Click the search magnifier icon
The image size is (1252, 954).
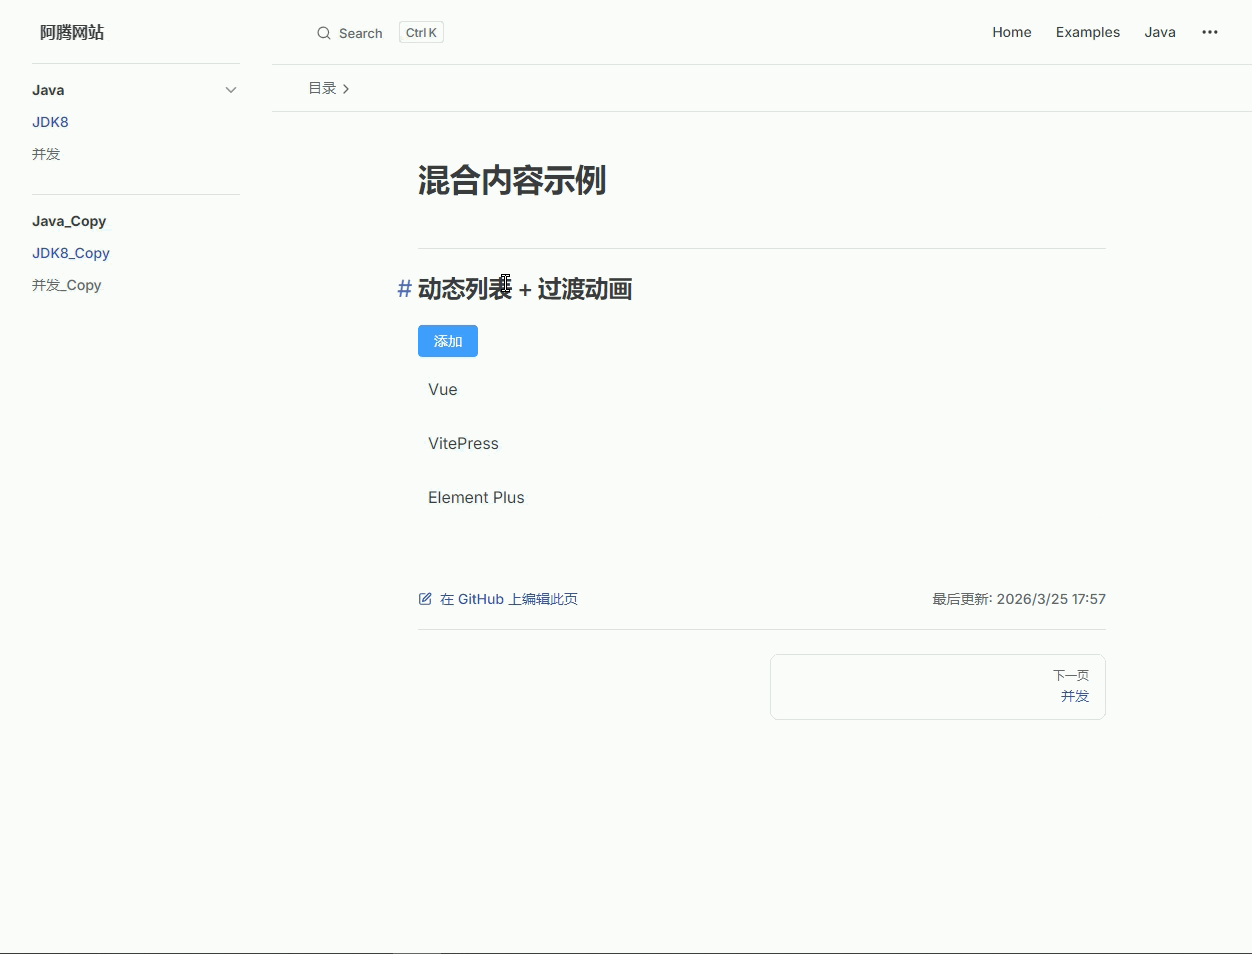coord(324,33)
